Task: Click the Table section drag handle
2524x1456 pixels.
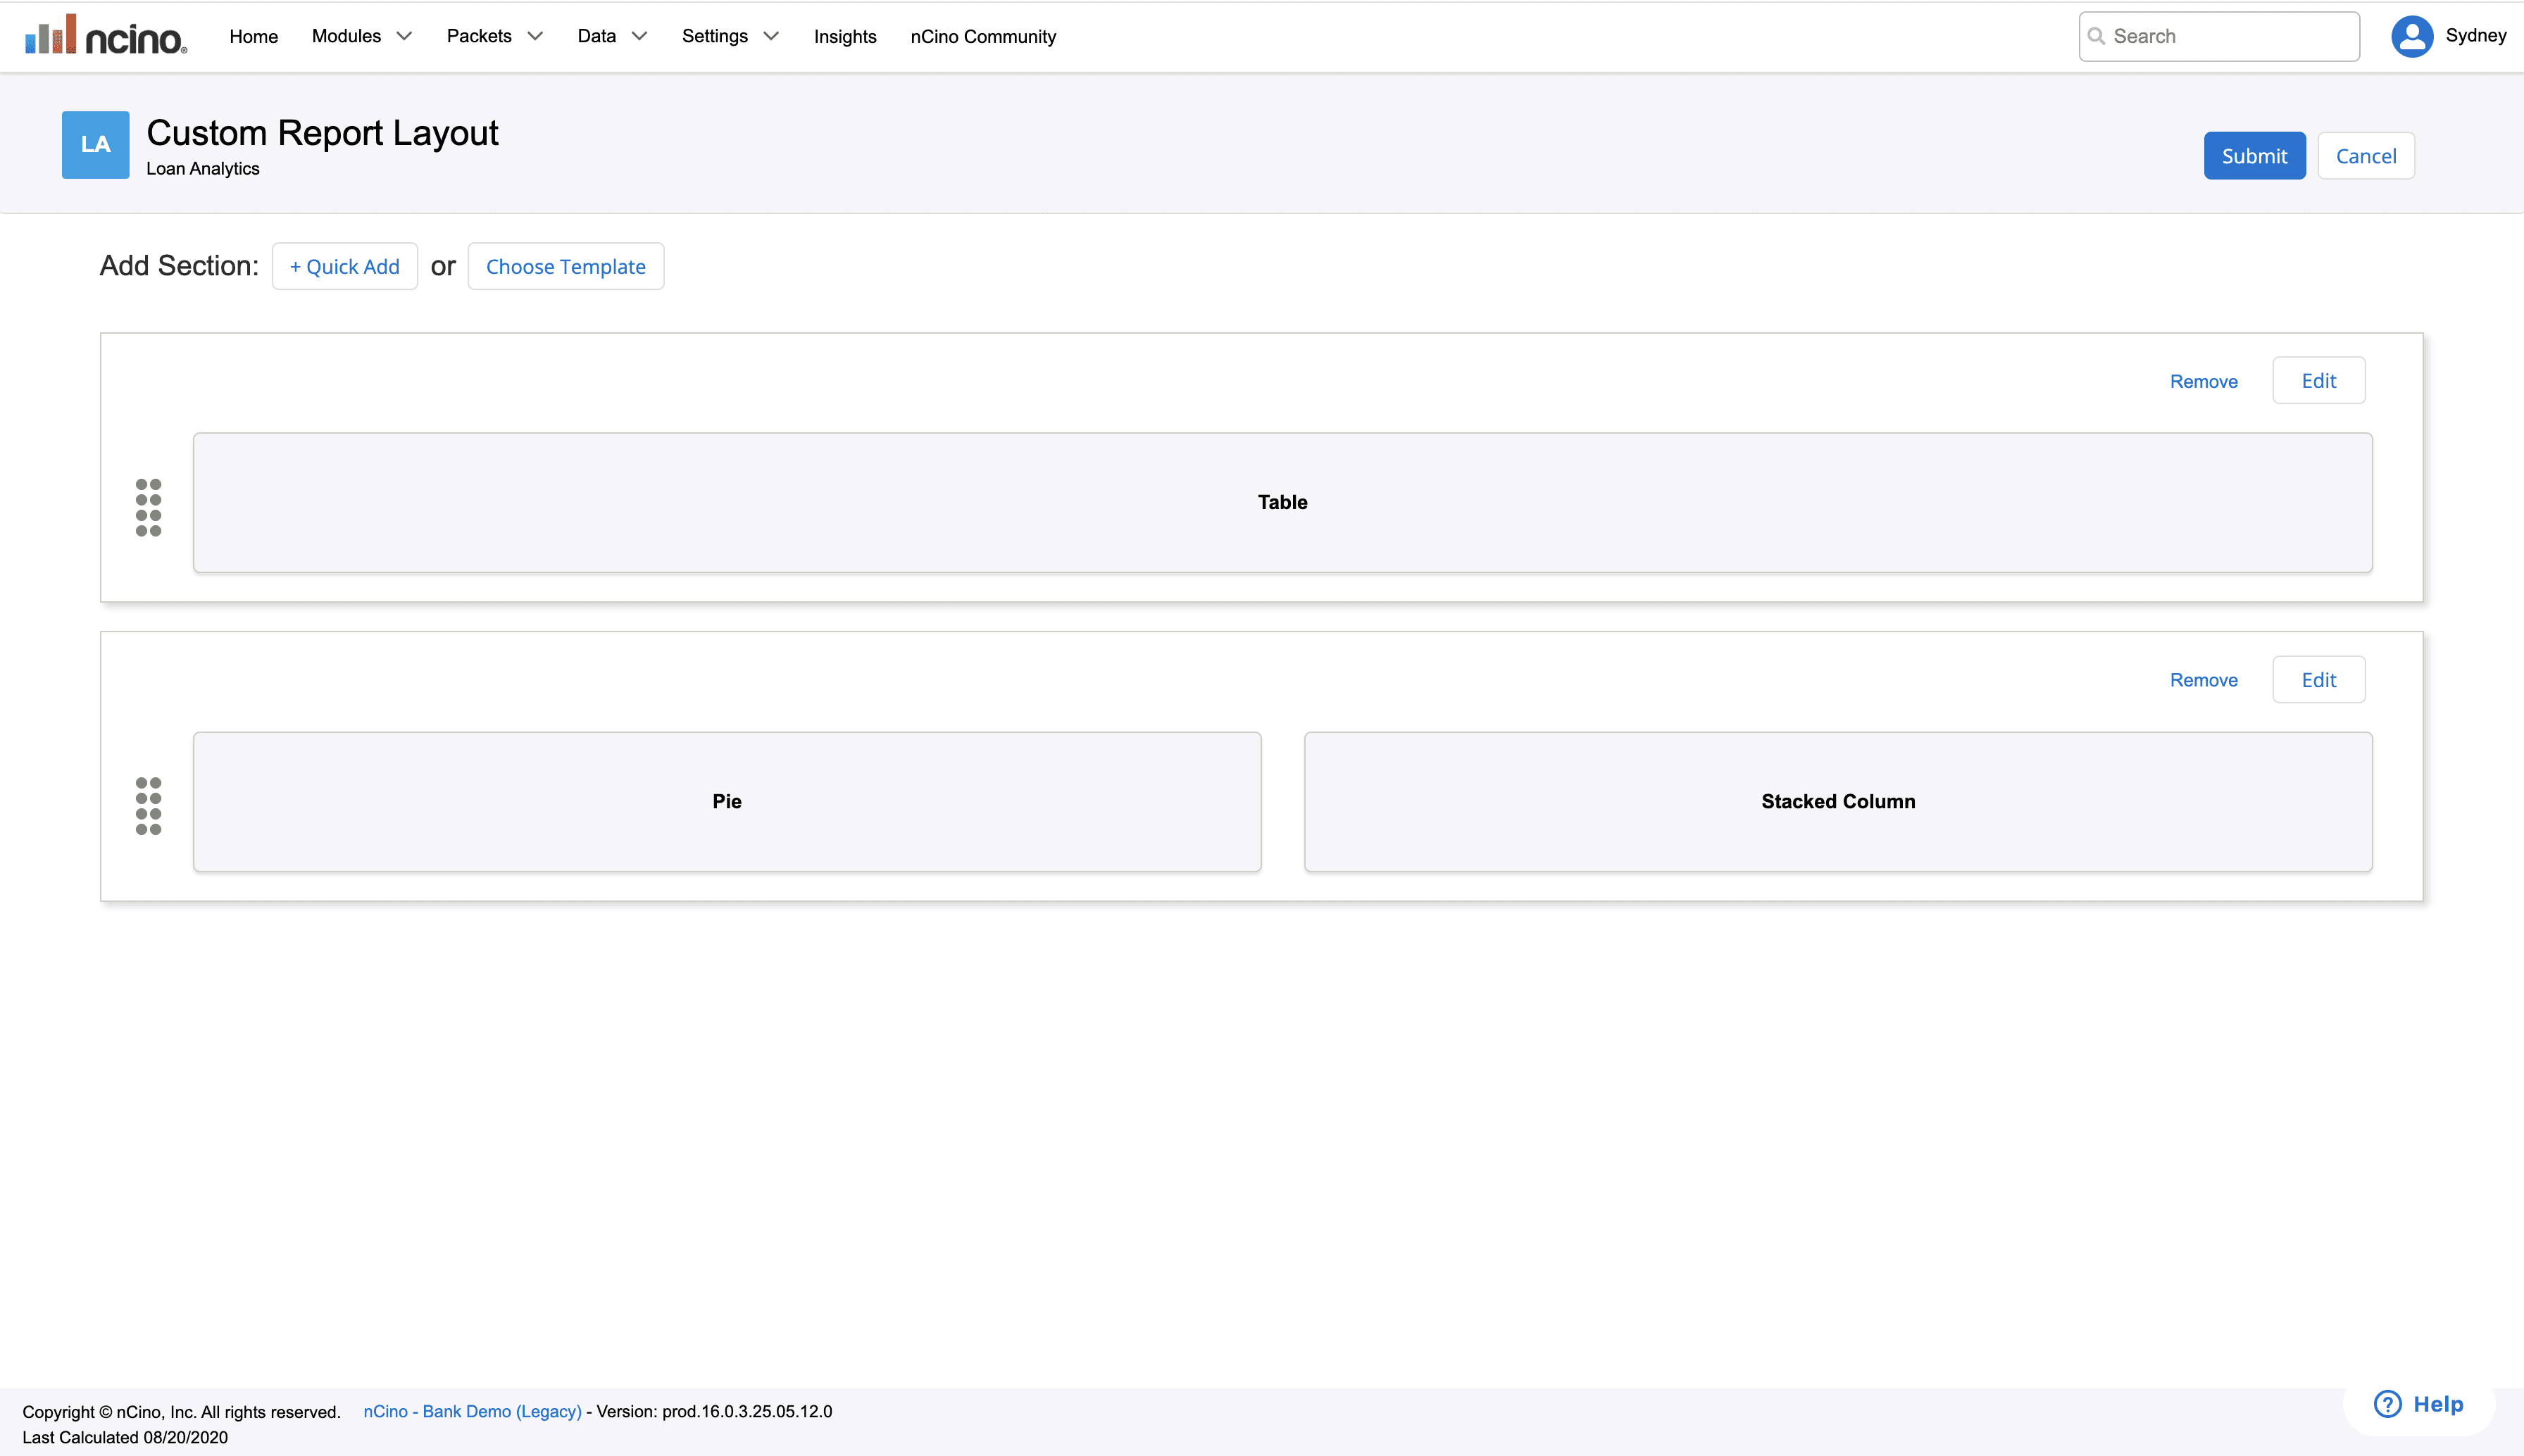Action: (148, 507)
